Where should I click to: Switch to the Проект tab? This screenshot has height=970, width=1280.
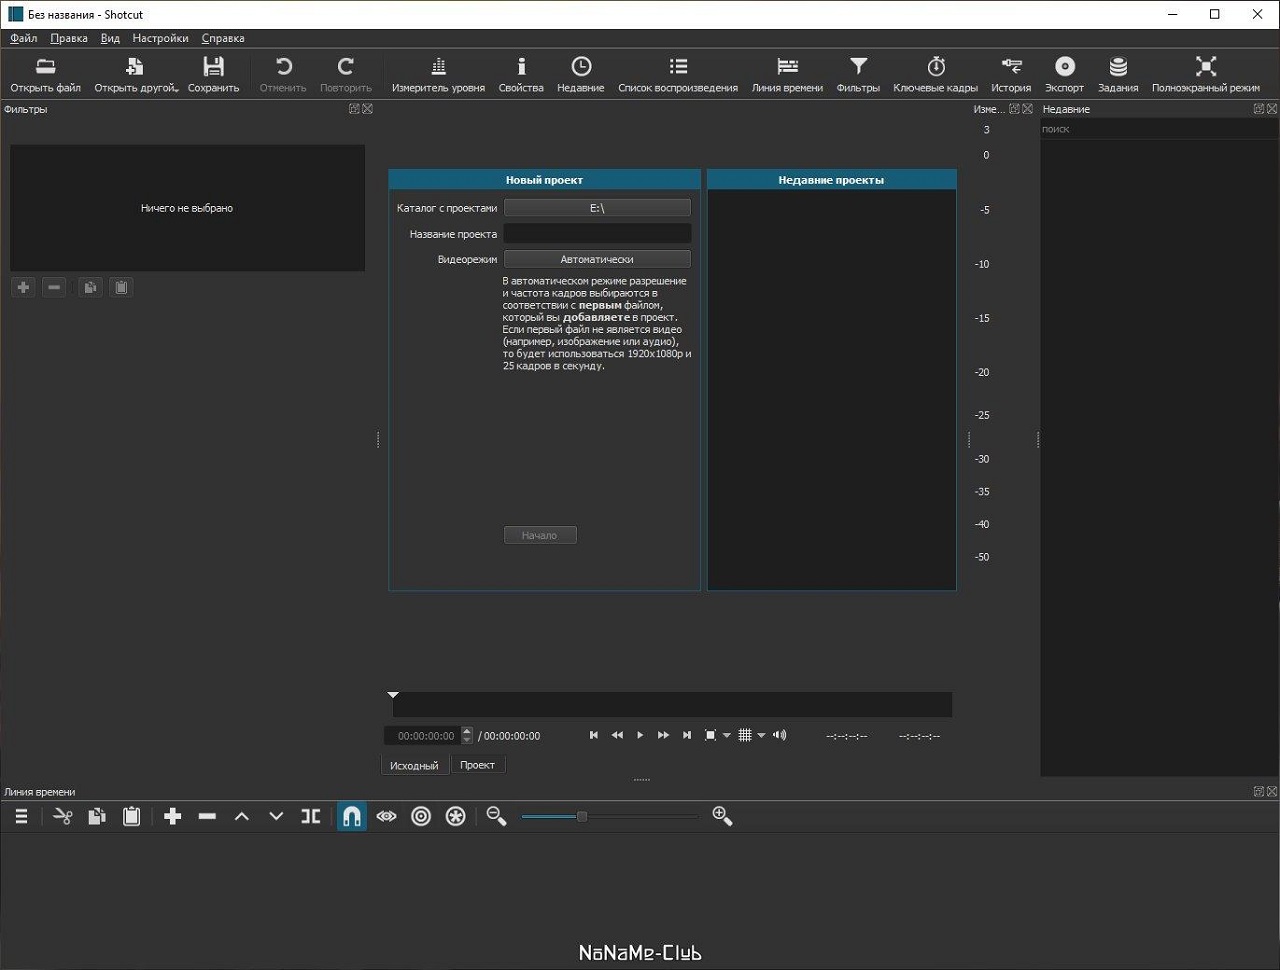tap(477, 765)
